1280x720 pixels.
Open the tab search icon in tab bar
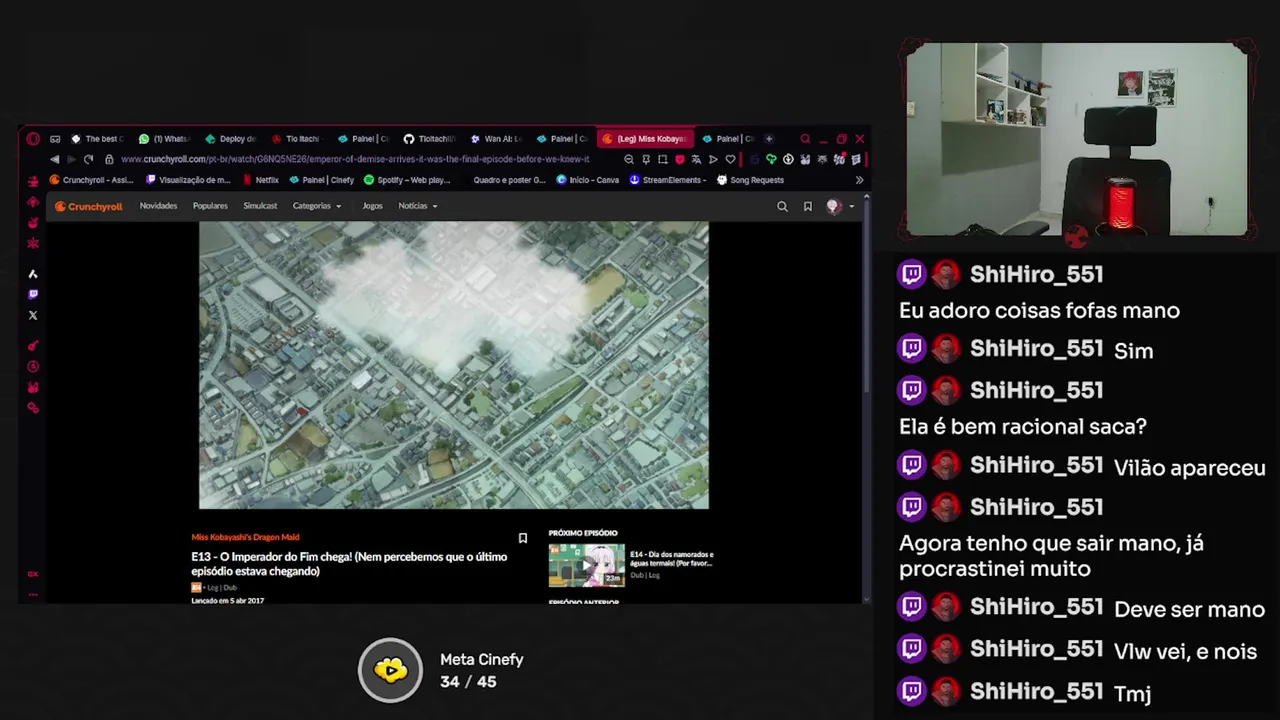805,139
